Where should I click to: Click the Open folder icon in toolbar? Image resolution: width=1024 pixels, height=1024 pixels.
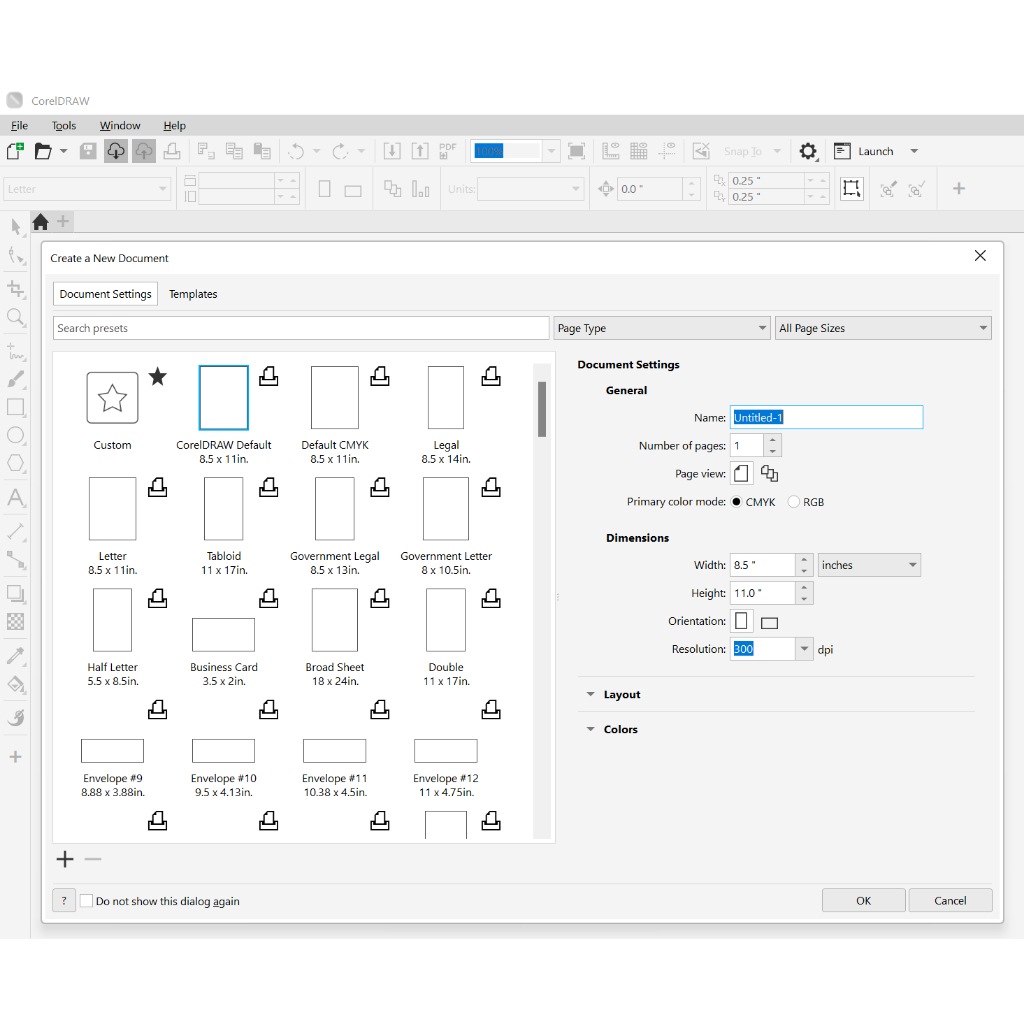click(x=43, y=151)
